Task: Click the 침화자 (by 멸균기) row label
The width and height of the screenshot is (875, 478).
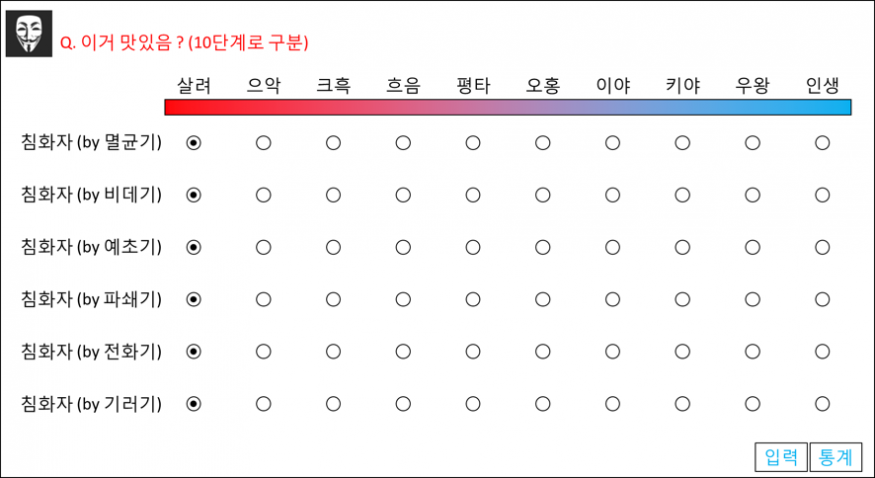Action: click(91, 143)
